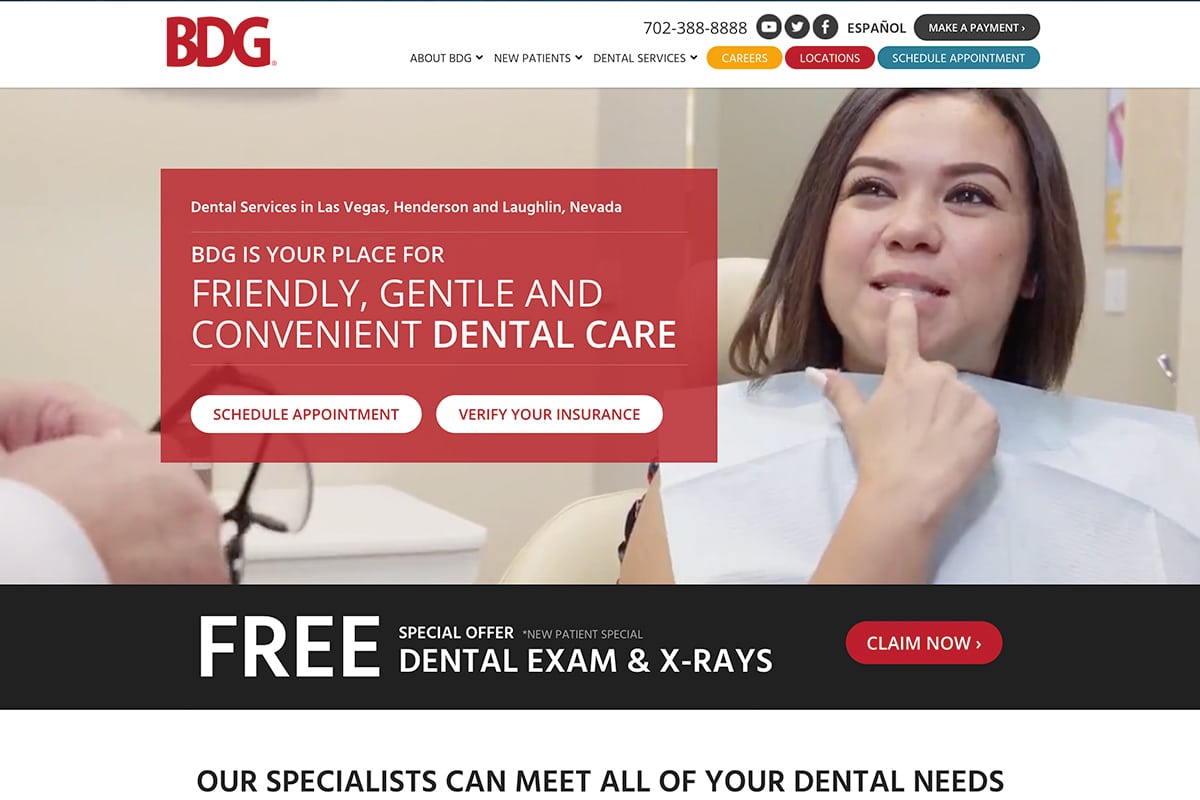1200x800 pixels.
Task: Click the BDG logo
Action: [221, 42]
